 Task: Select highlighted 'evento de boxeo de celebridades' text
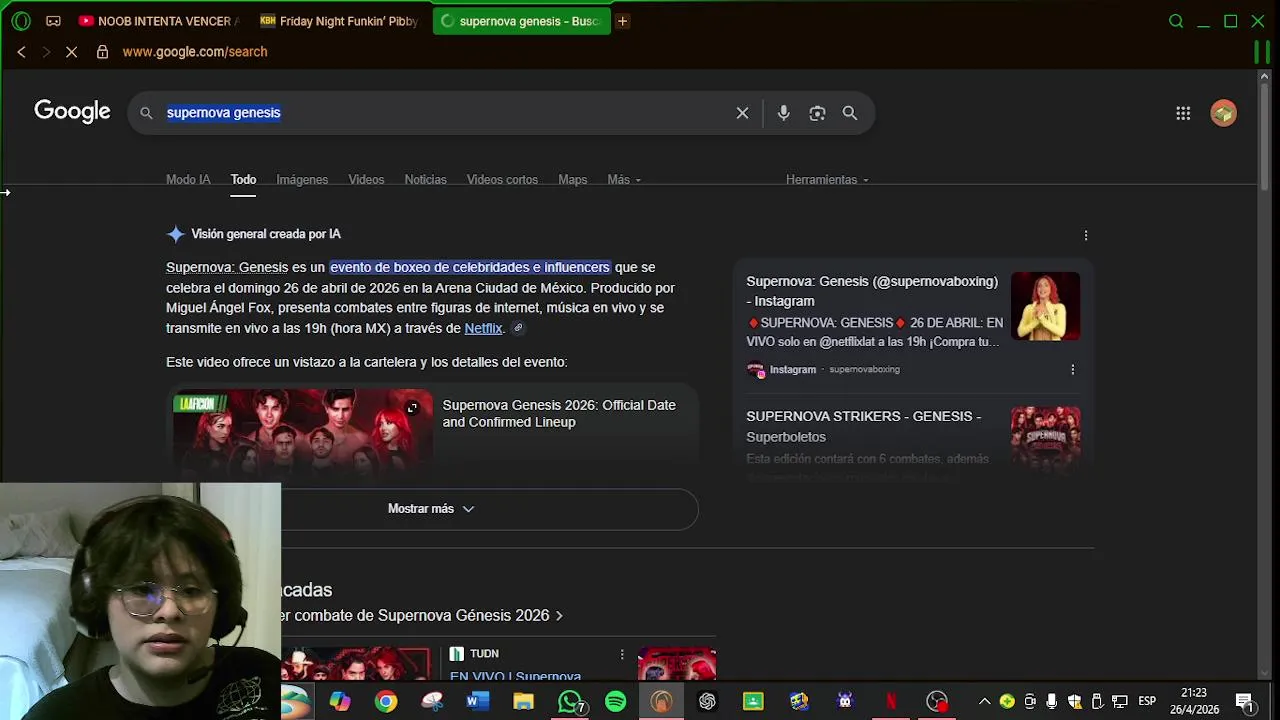(470, 268)
